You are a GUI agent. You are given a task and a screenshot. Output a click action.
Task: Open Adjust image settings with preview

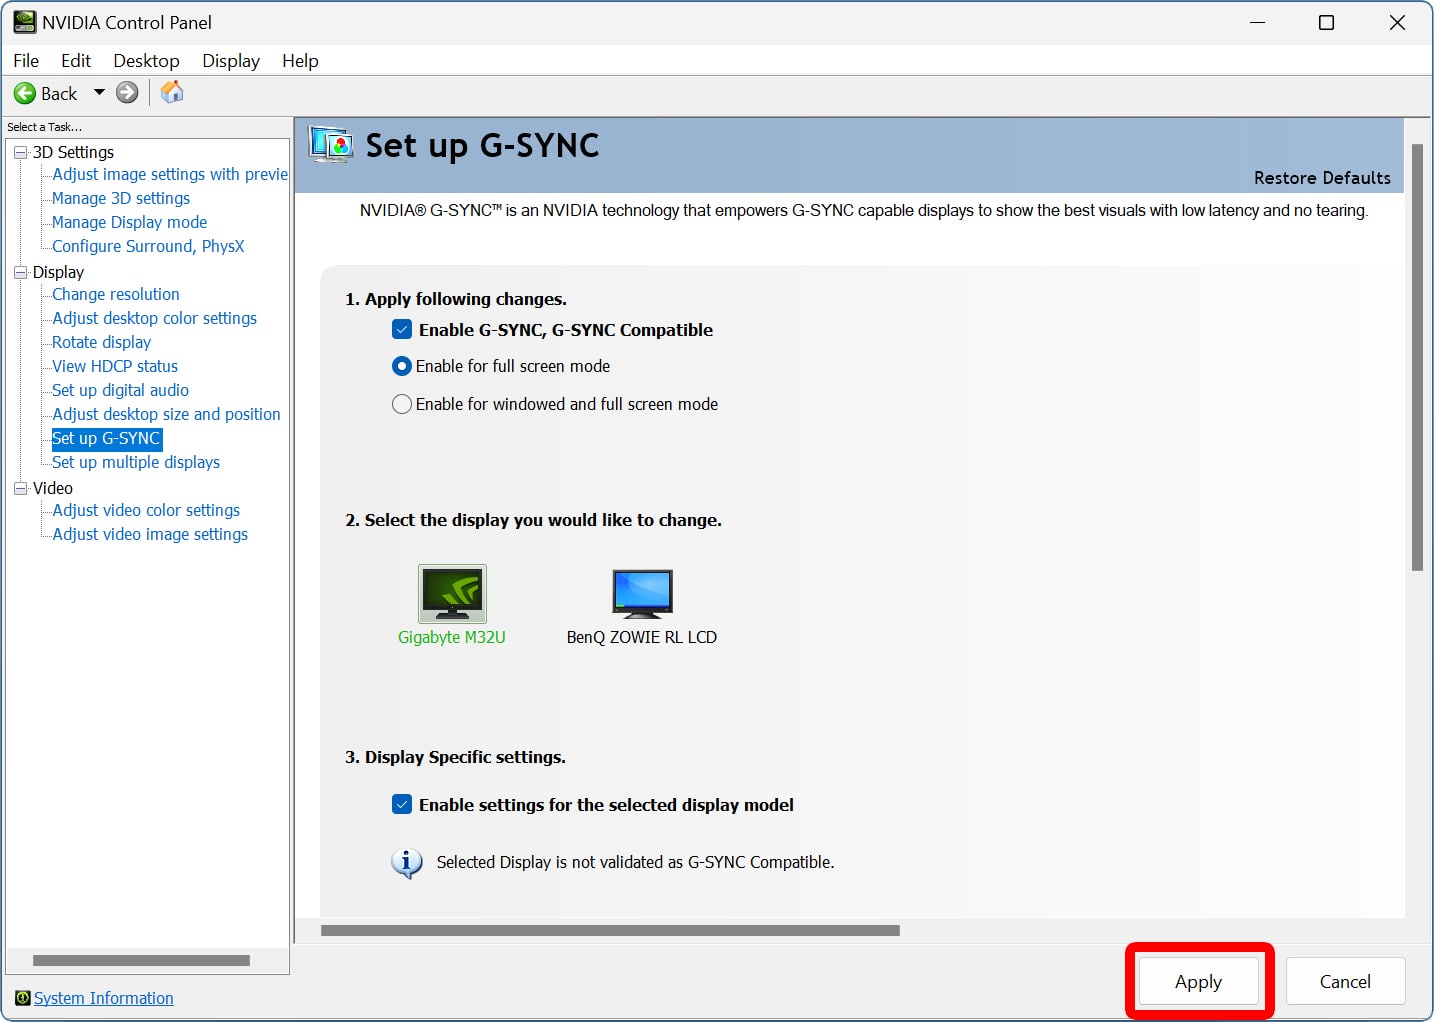(x=170, y=174)
